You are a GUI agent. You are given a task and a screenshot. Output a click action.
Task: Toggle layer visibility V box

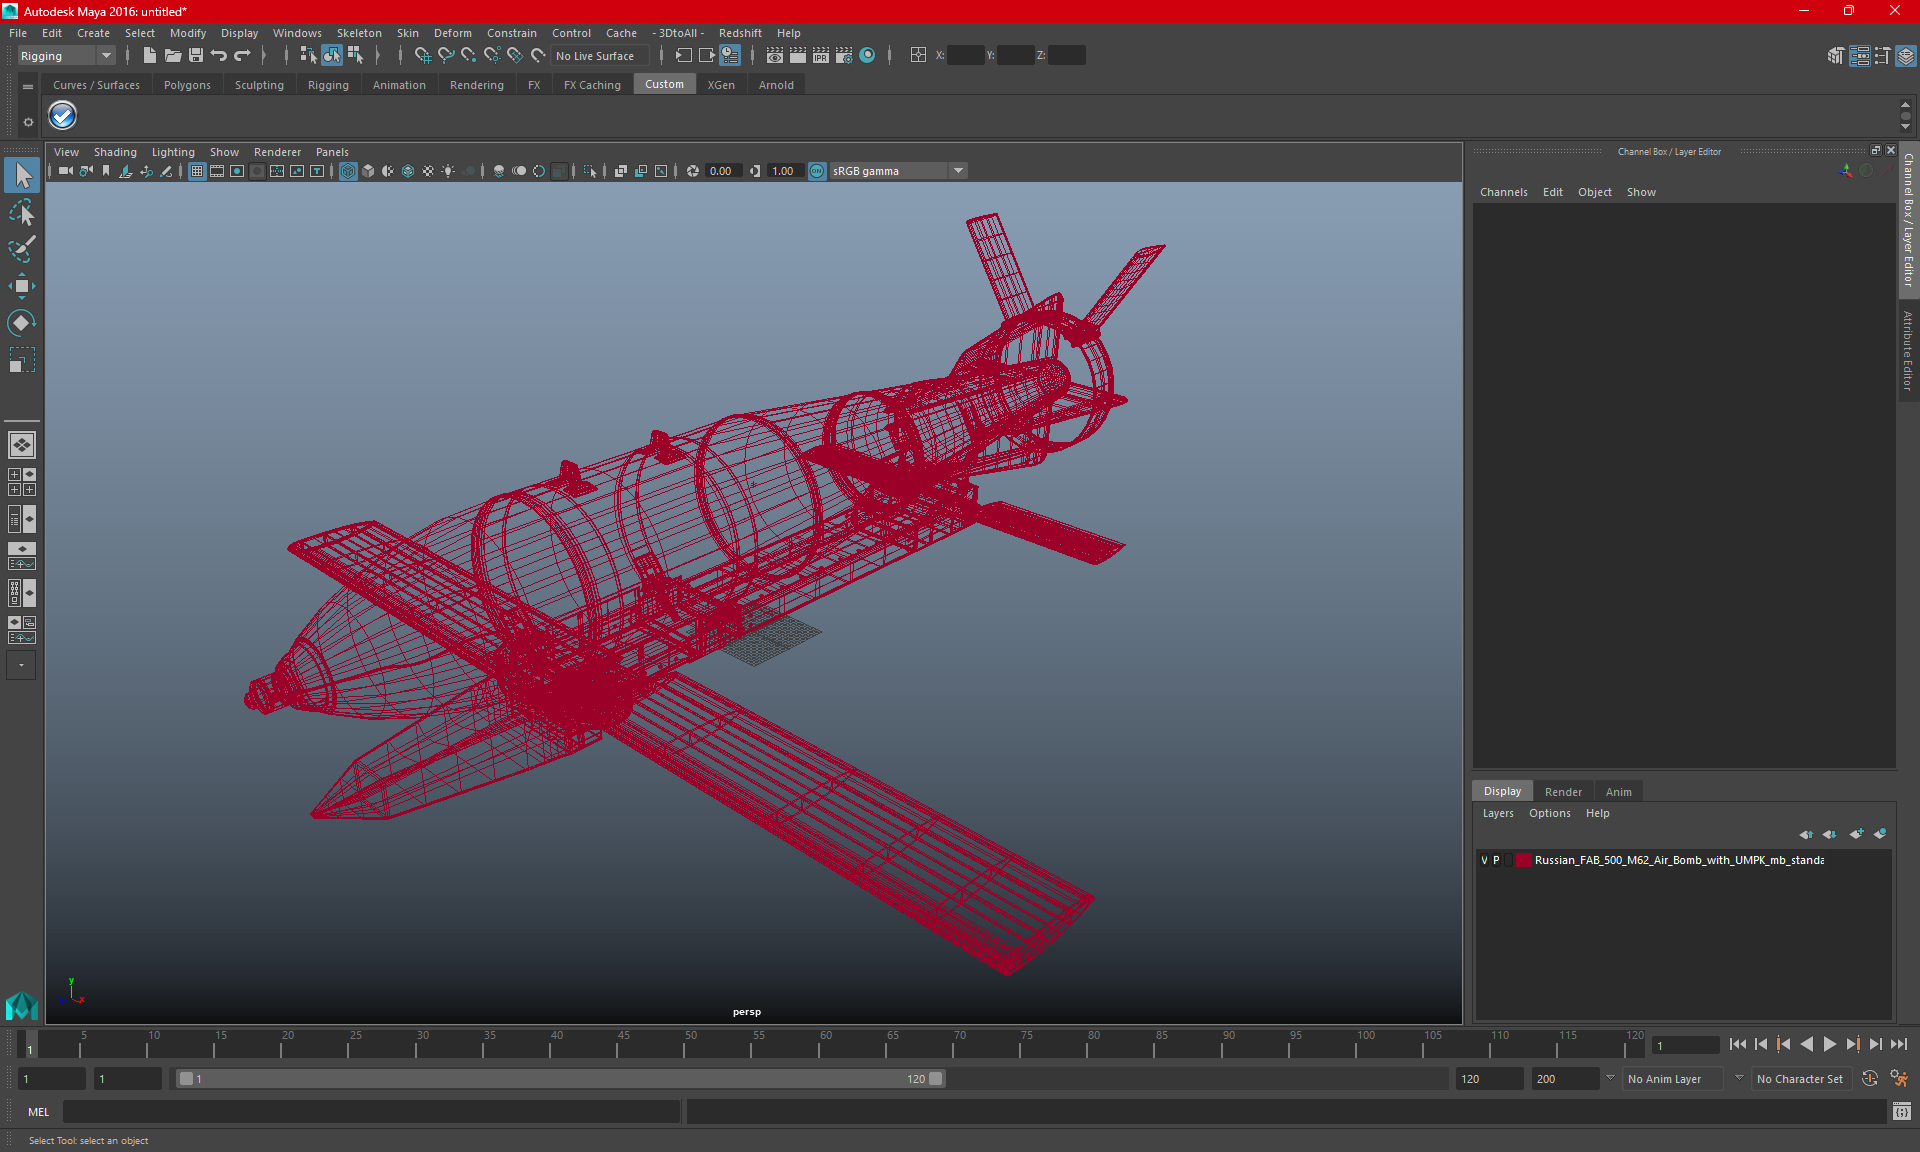tap(1484, 860)
